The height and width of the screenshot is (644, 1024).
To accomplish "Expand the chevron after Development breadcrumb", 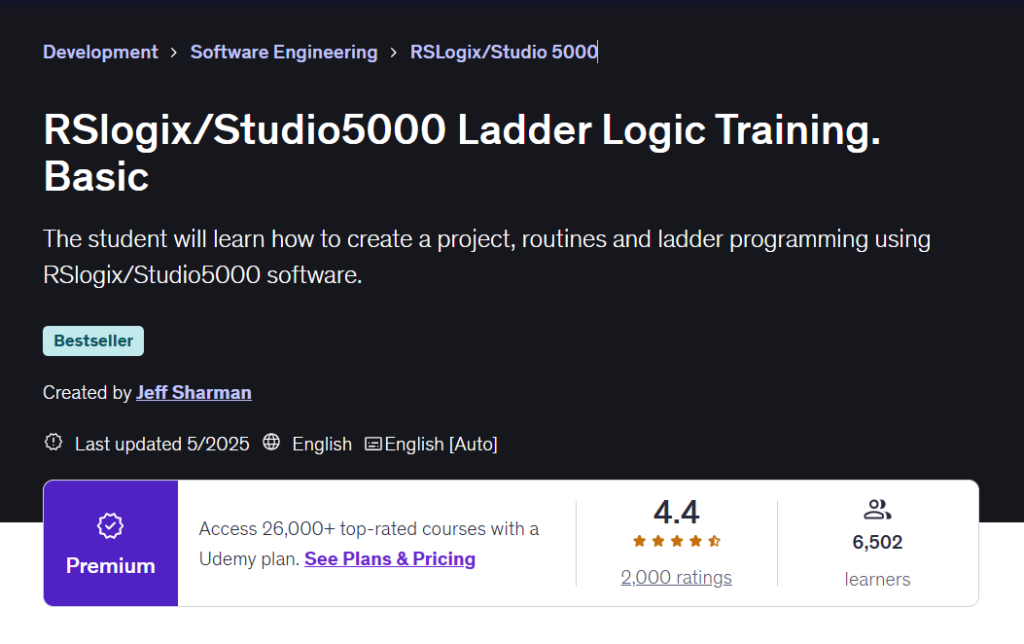I will coord(173,52).
